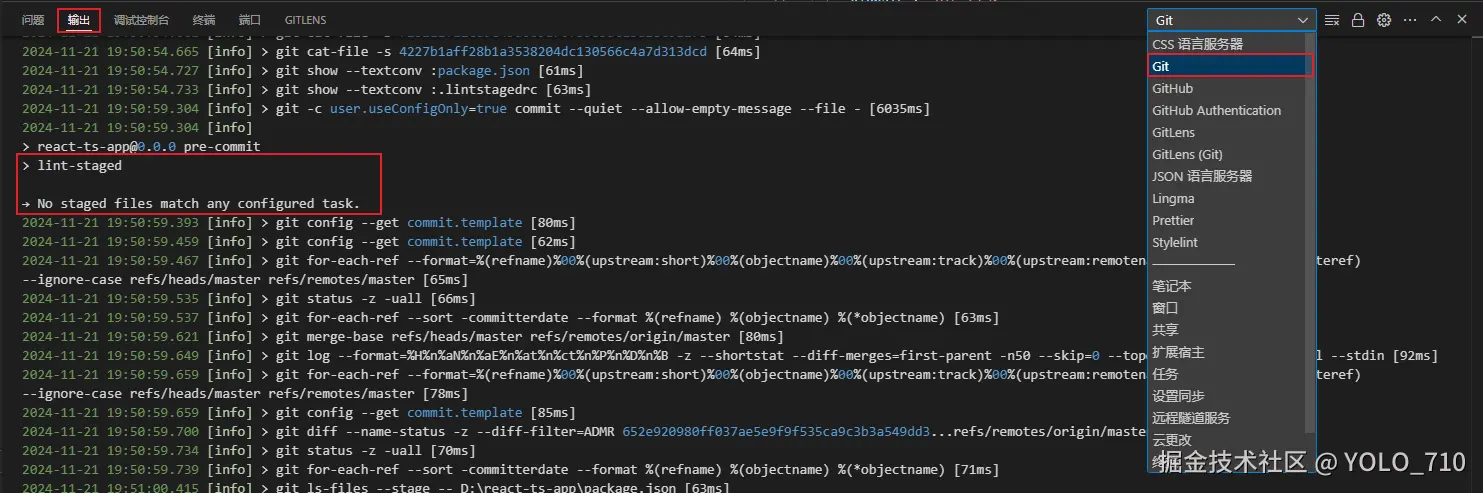Click hash 4227b1aff28b1a3538204dc130566c4a7d313dcd
This screenshot has height=493, width=1483.
click(x=553, y=51)
